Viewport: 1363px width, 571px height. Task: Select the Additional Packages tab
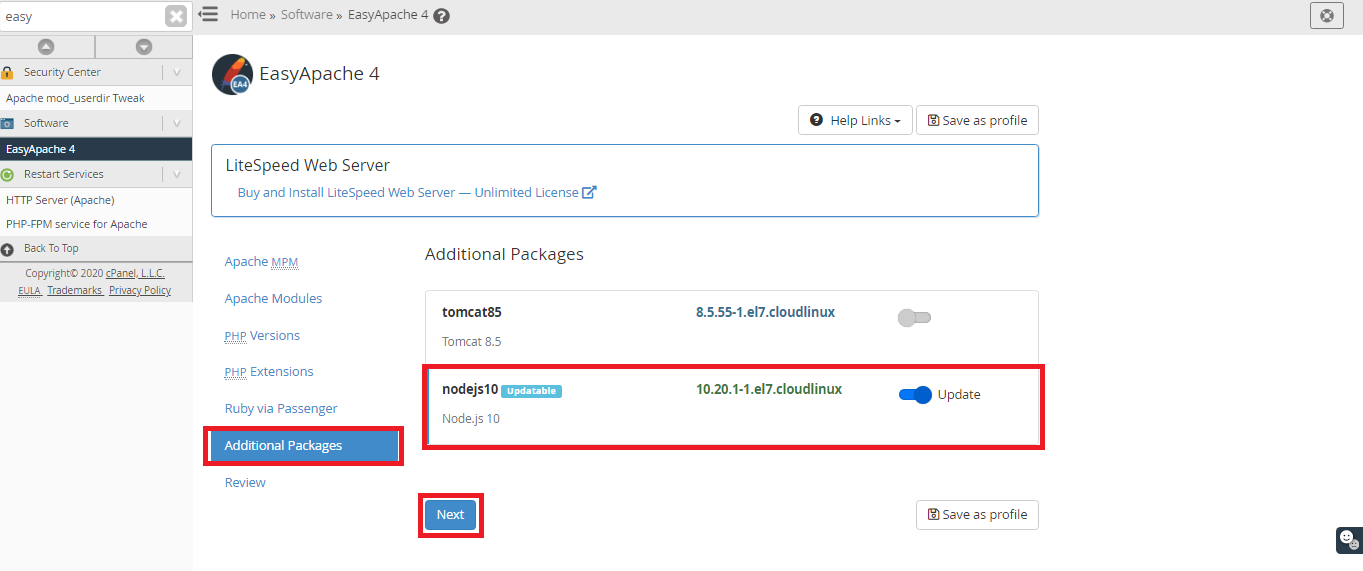(303, 446)
